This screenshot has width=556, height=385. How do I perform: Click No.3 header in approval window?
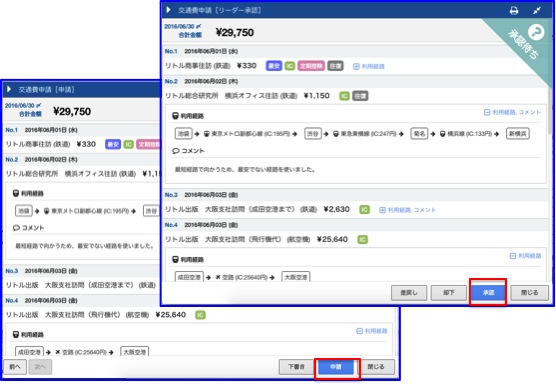(x=356, y=195)
